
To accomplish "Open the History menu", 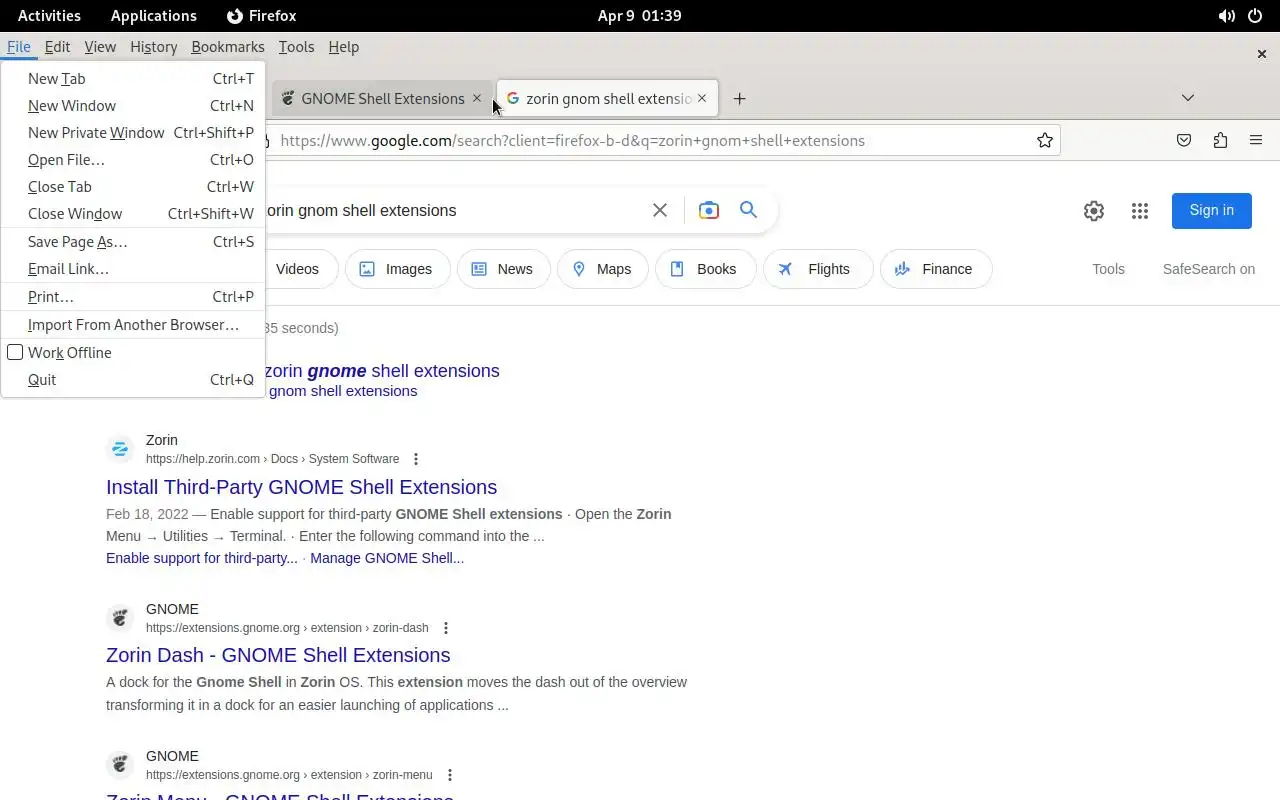I will 153,47.
